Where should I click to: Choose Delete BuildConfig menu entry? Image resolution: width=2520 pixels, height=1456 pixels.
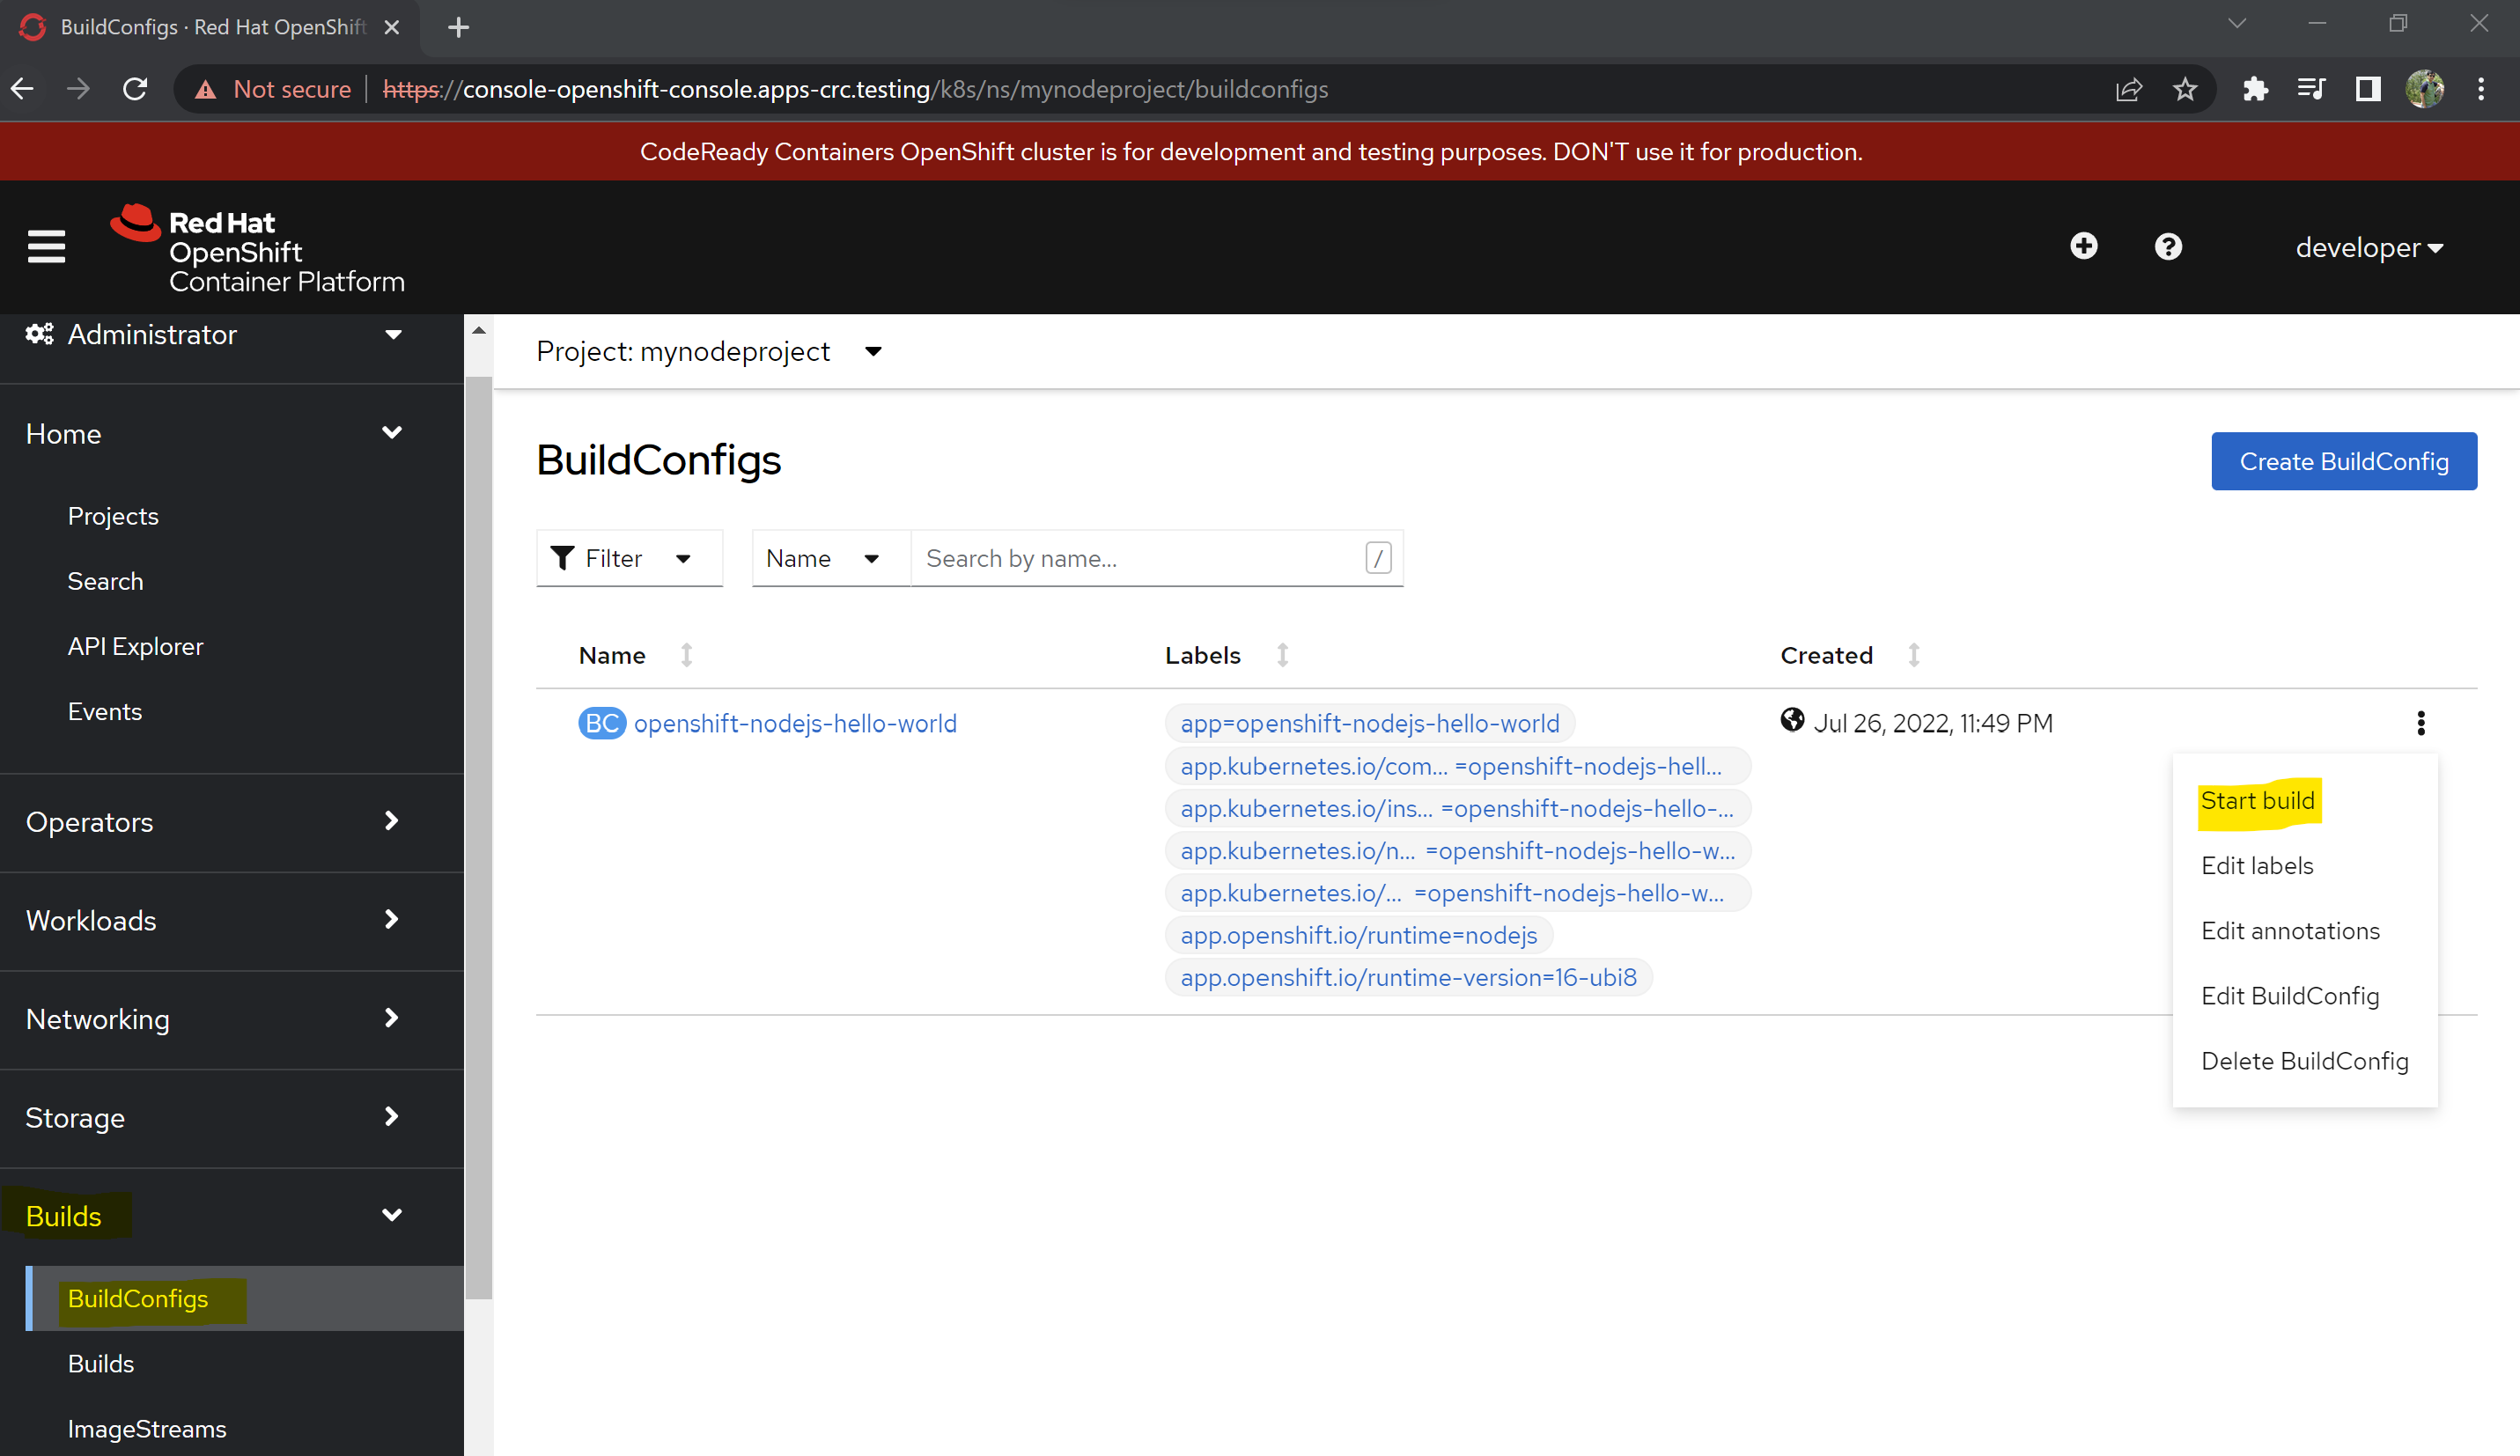(x=2304, y=1061)
